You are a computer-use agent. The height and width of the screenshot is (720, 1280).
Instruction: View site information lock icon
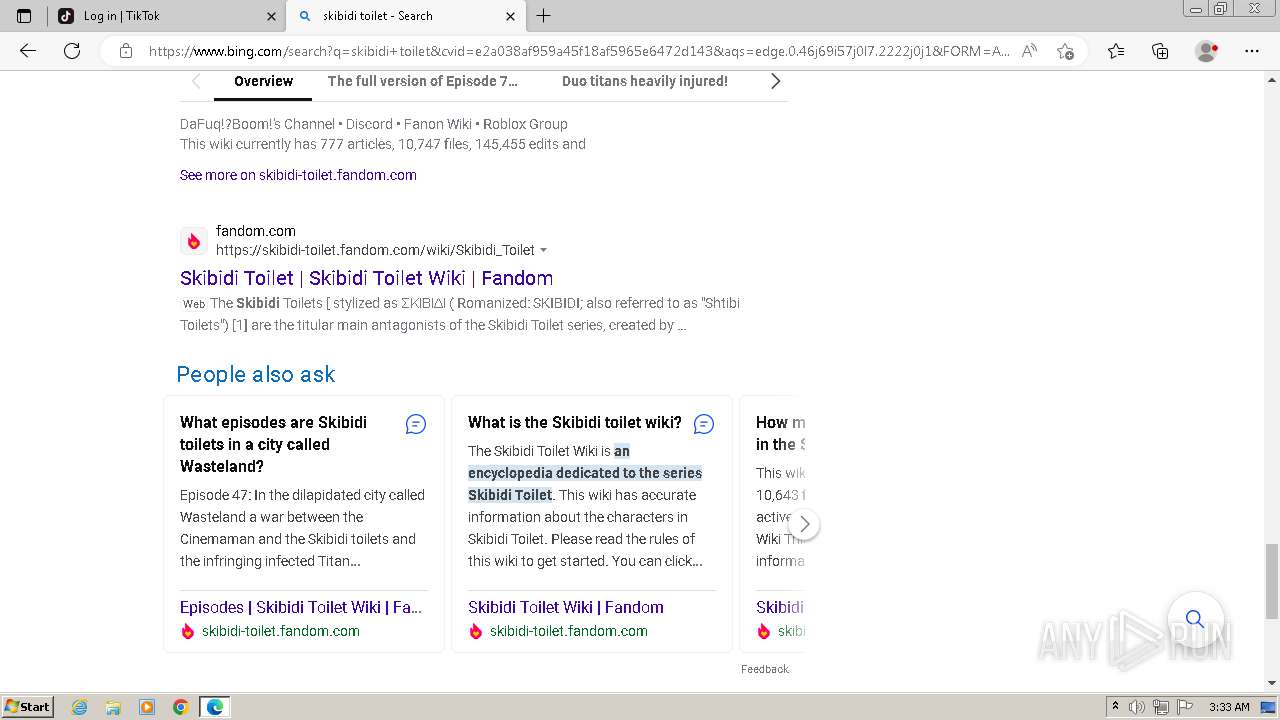pos(126,51)
